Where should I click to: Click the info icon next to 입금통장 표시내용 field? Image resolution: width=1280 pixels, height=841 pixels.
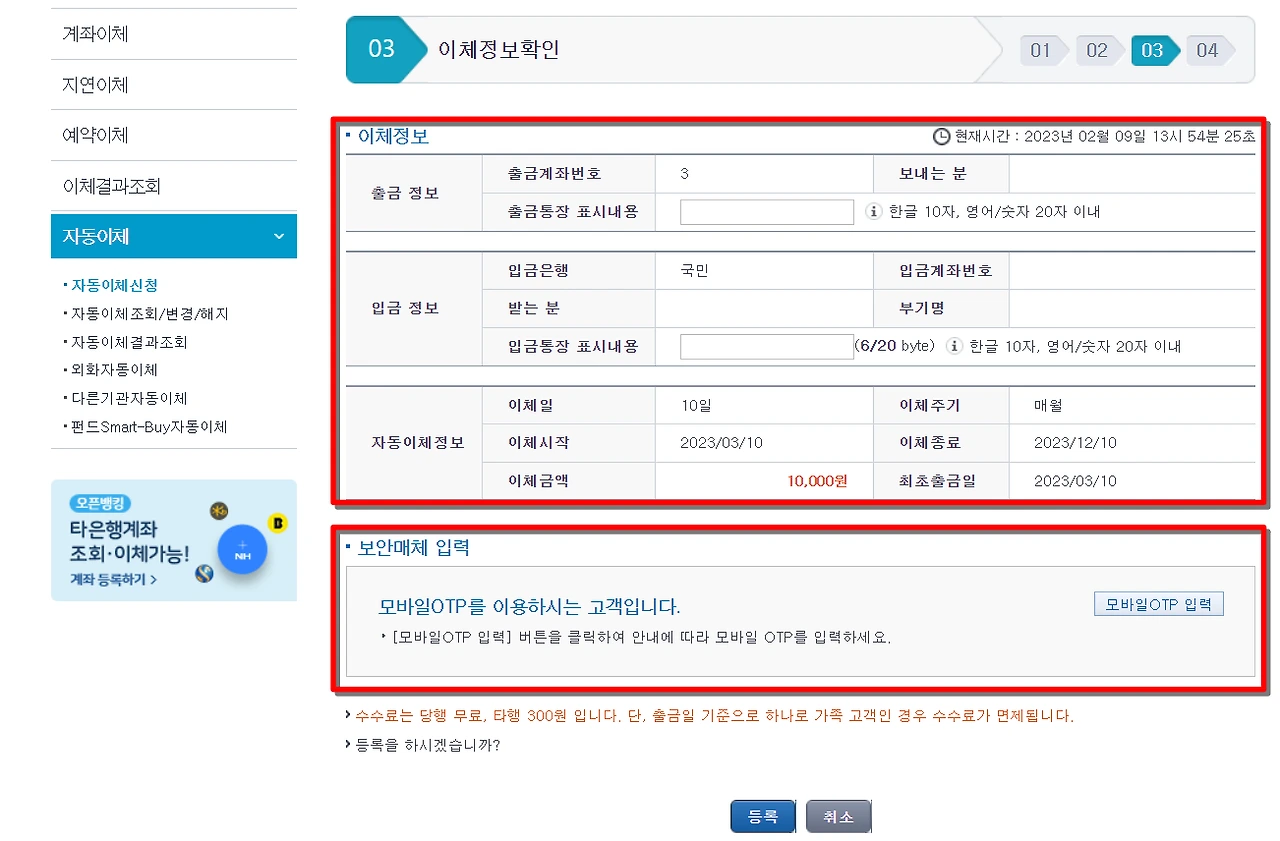(957, 346)
